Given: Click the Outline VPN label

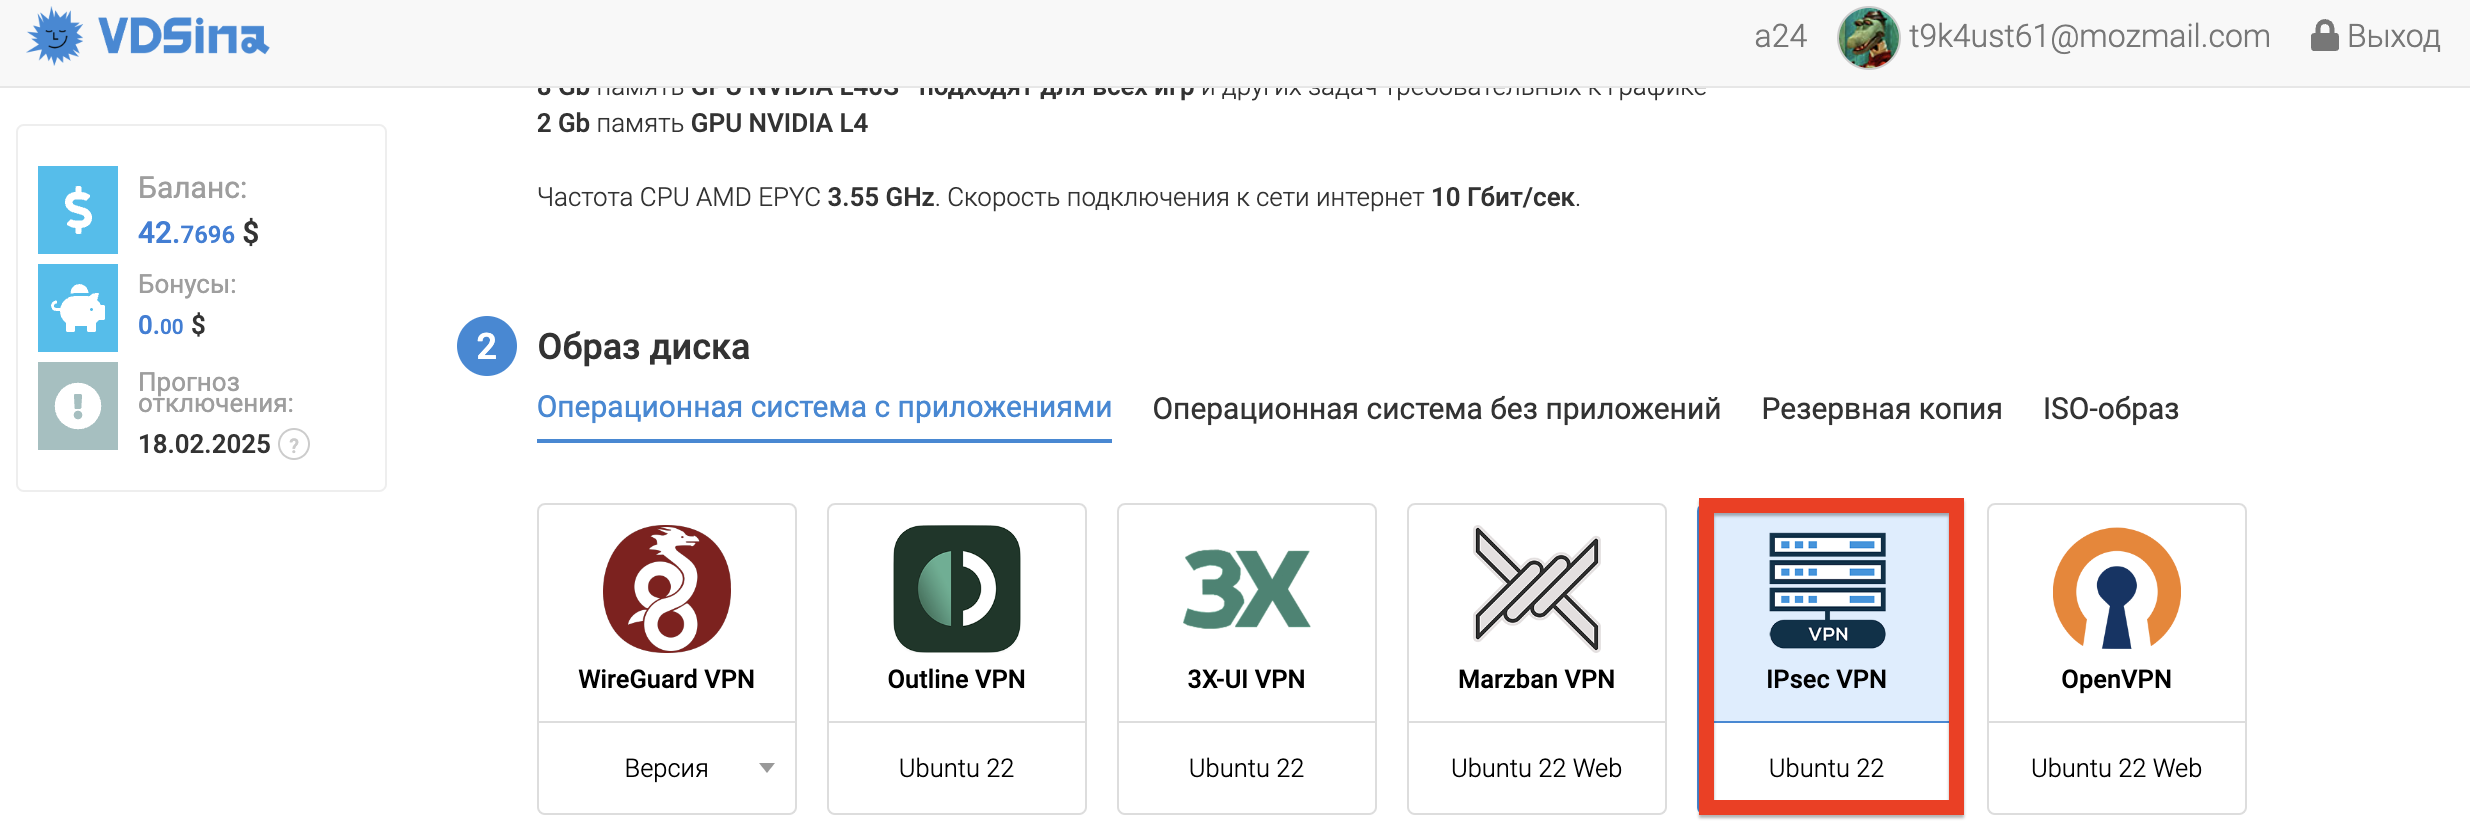Looking at the screenshot, I should [x=957, y=679].
